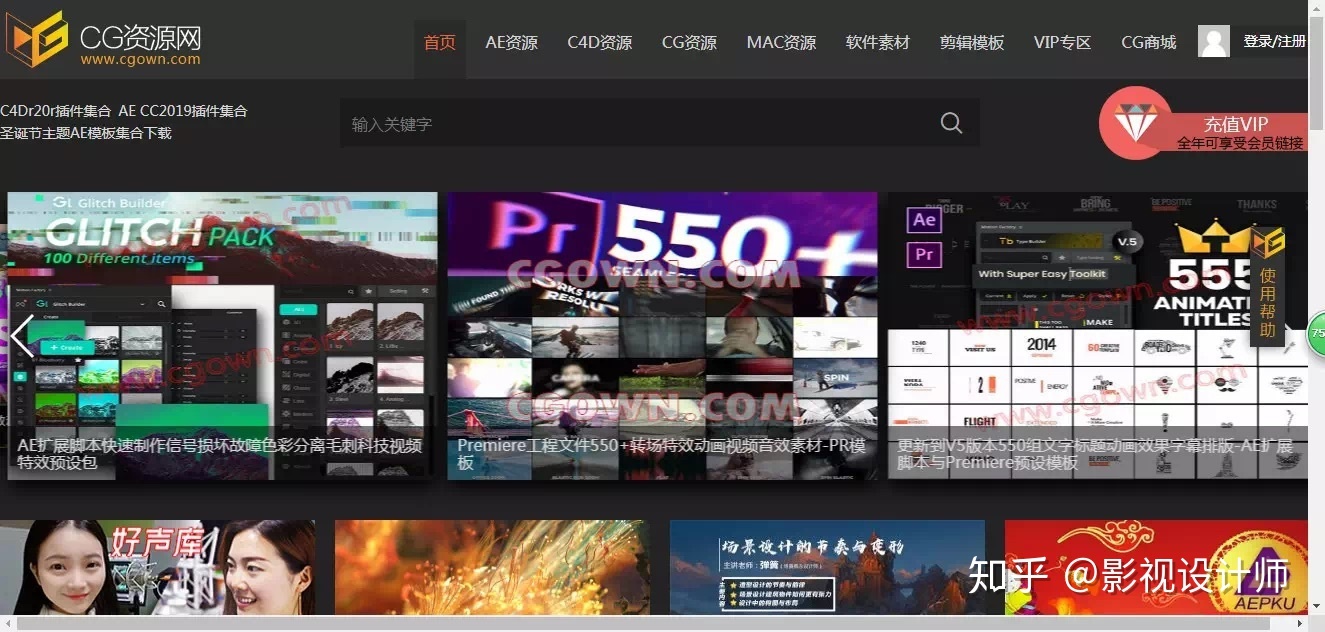The image size is (1325, 632).
Task: Open the AE资源 menu
Action: point(512,42)
